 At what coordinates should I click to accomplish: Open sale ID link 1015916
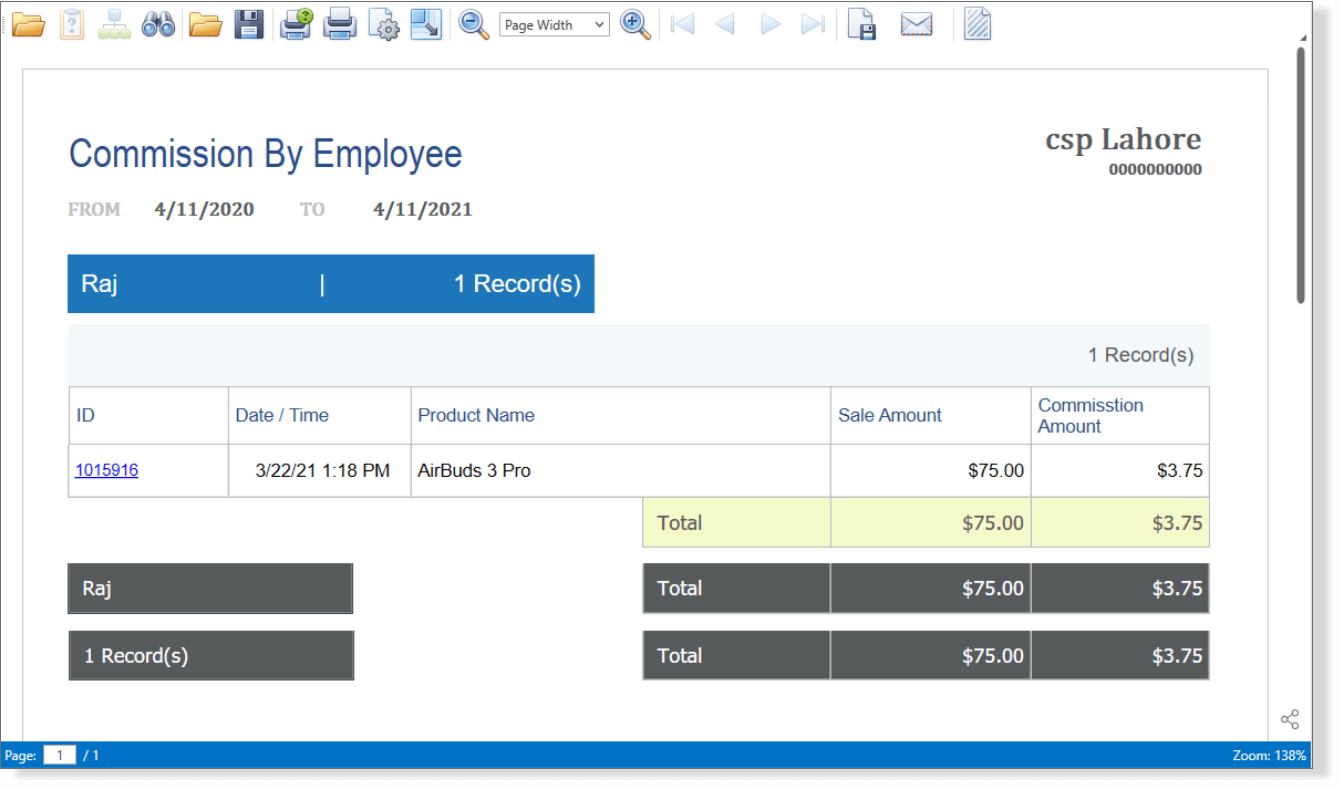(x=106, y=470)
